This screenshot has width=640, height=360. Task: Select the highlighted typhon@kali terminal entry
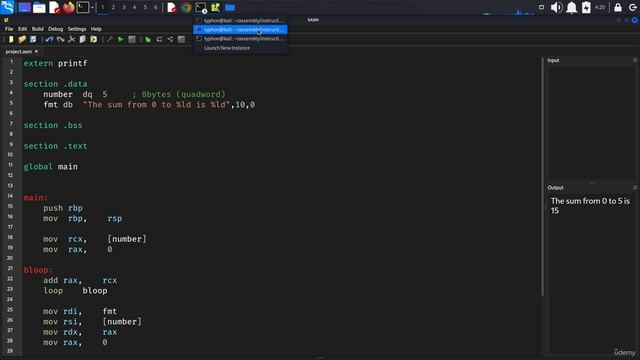(240, 29)
